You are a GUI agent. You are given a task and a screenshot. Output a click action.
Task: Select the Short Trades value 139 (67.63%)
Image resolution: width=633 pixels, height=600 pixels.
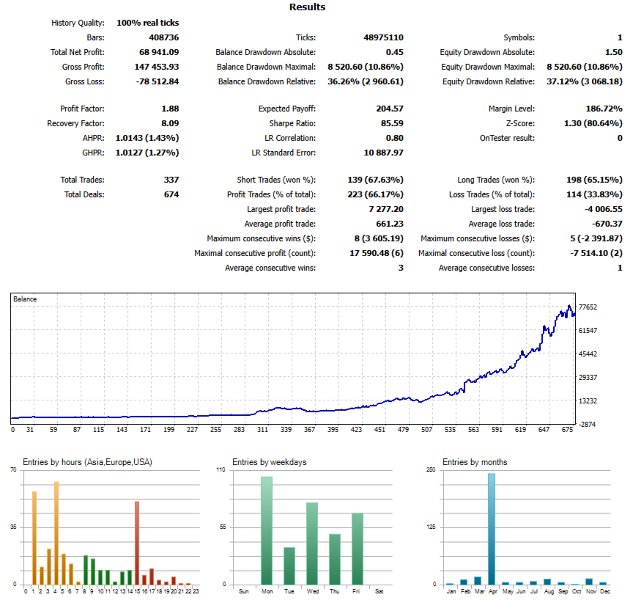pyautogui.click(x=375, y=180)
